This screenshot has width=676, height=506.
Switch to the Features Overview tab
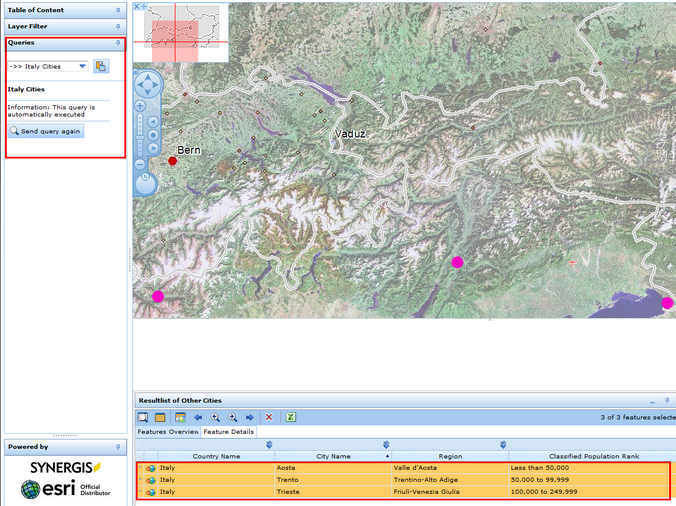point(168,431)
